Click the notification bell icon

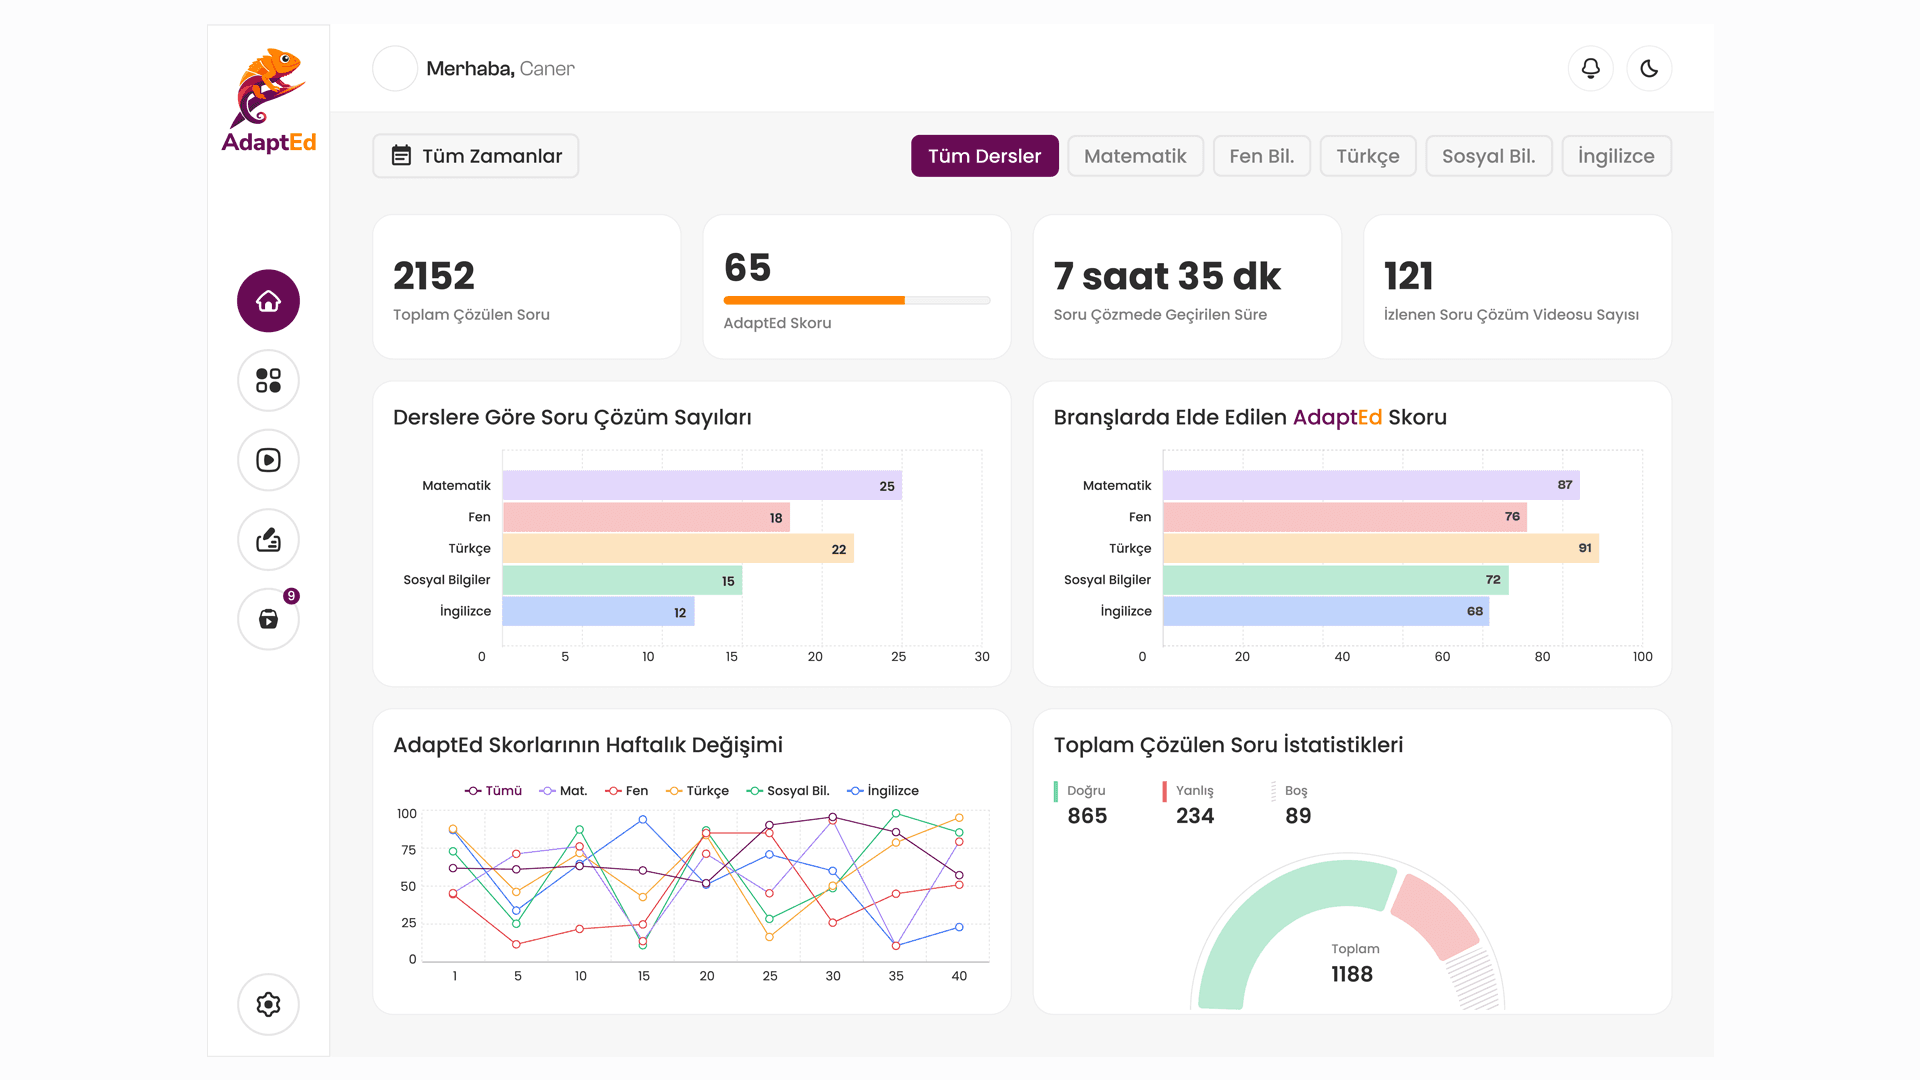coord(1590,68)
